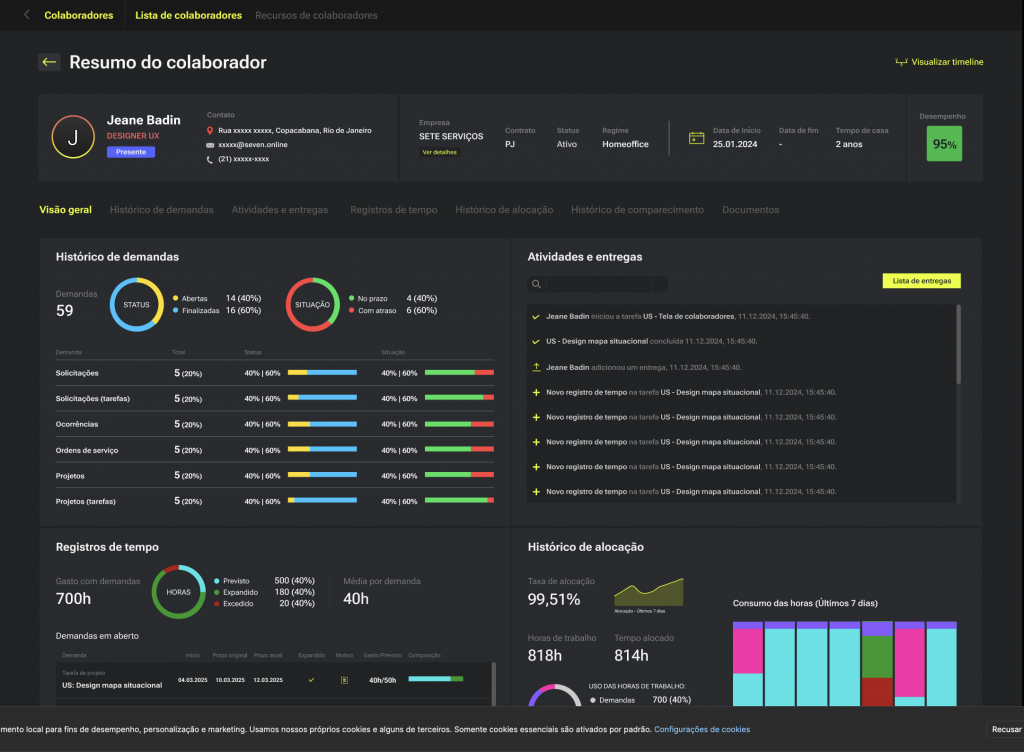The width and height of the screenshot is (1024, 752).
Task: Click the SITUAÇÃO donut chart
Action: click(x=312, y=305)
